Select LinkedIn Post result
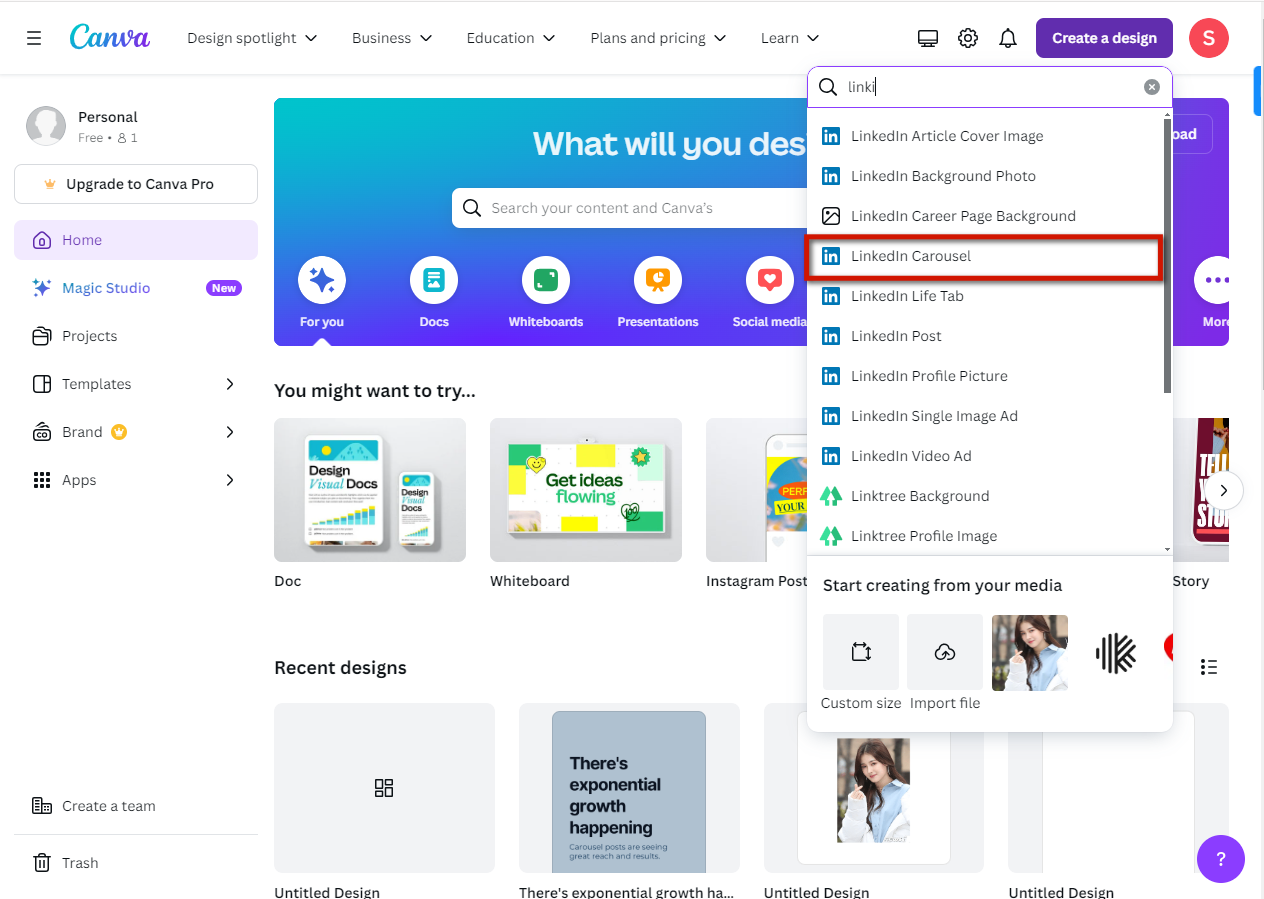 (x=984, y=336)
